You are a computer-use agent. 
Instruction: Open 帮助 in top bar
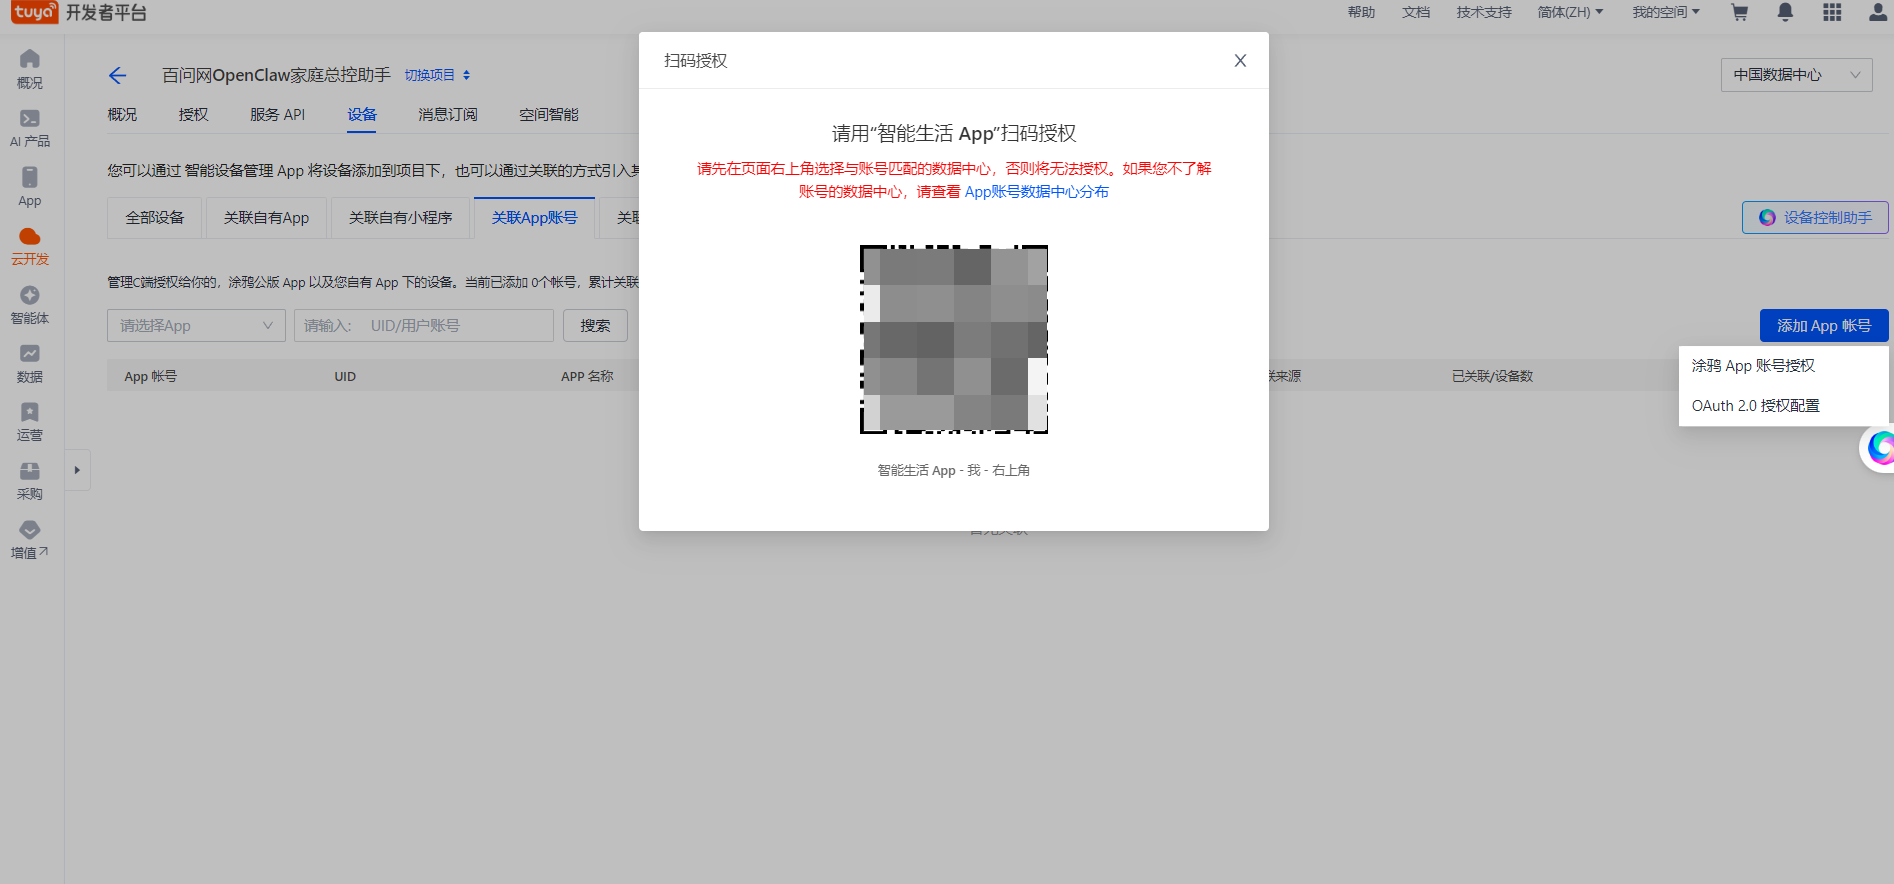(x=1361, y=12)
